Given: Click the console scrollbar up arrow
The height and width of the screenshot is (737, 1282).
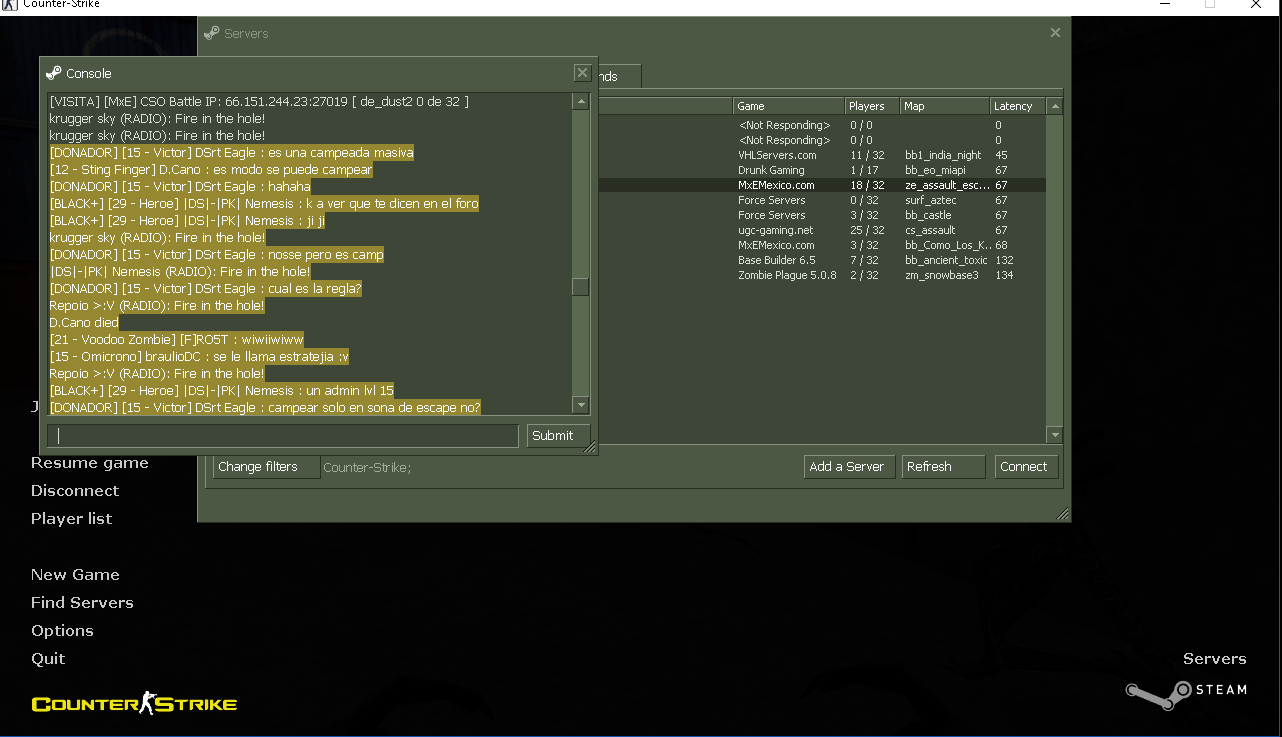Looking at the screenshot, I should [580, 101].
